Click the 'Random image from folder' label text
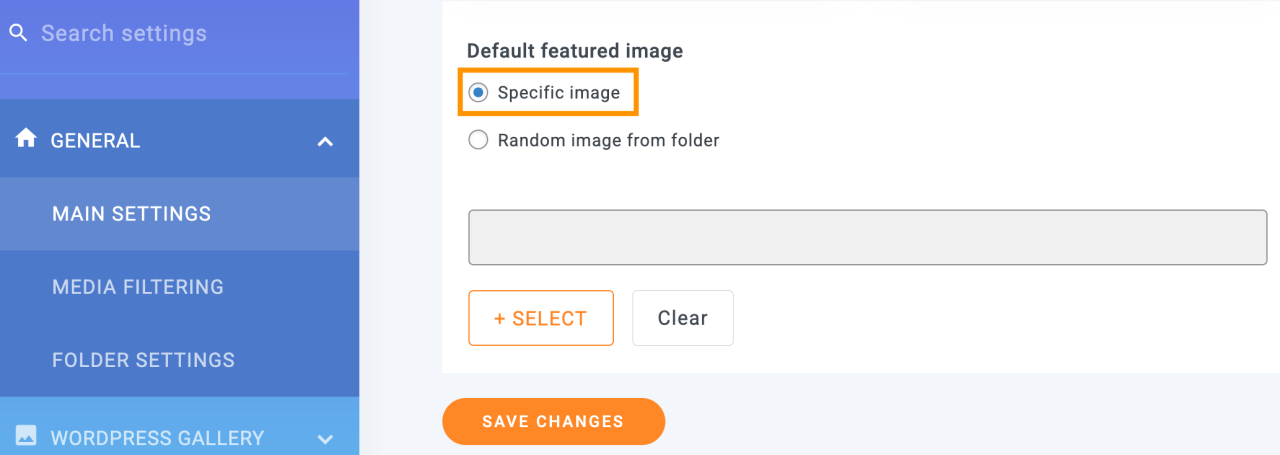Screen dimensions: 1280x455 pyautogui.click(x=608, y=140)
